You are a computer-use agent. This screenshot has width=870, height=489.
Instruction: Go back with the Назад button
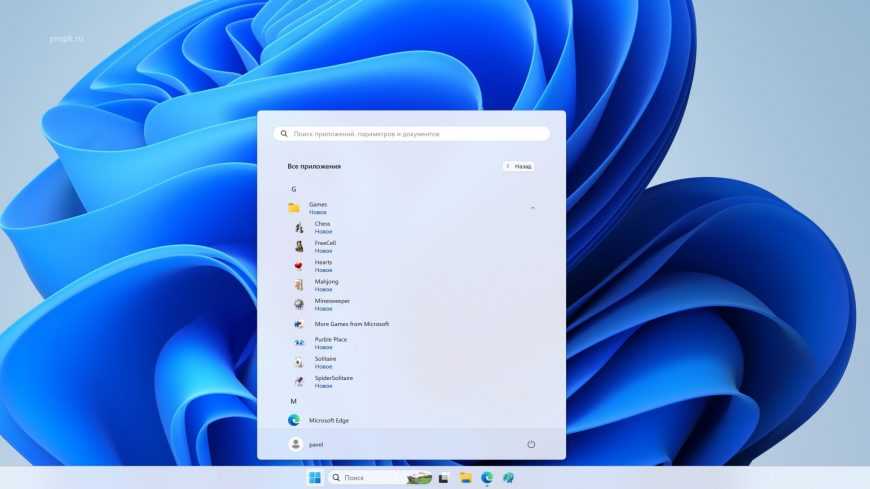click(519, 166)
